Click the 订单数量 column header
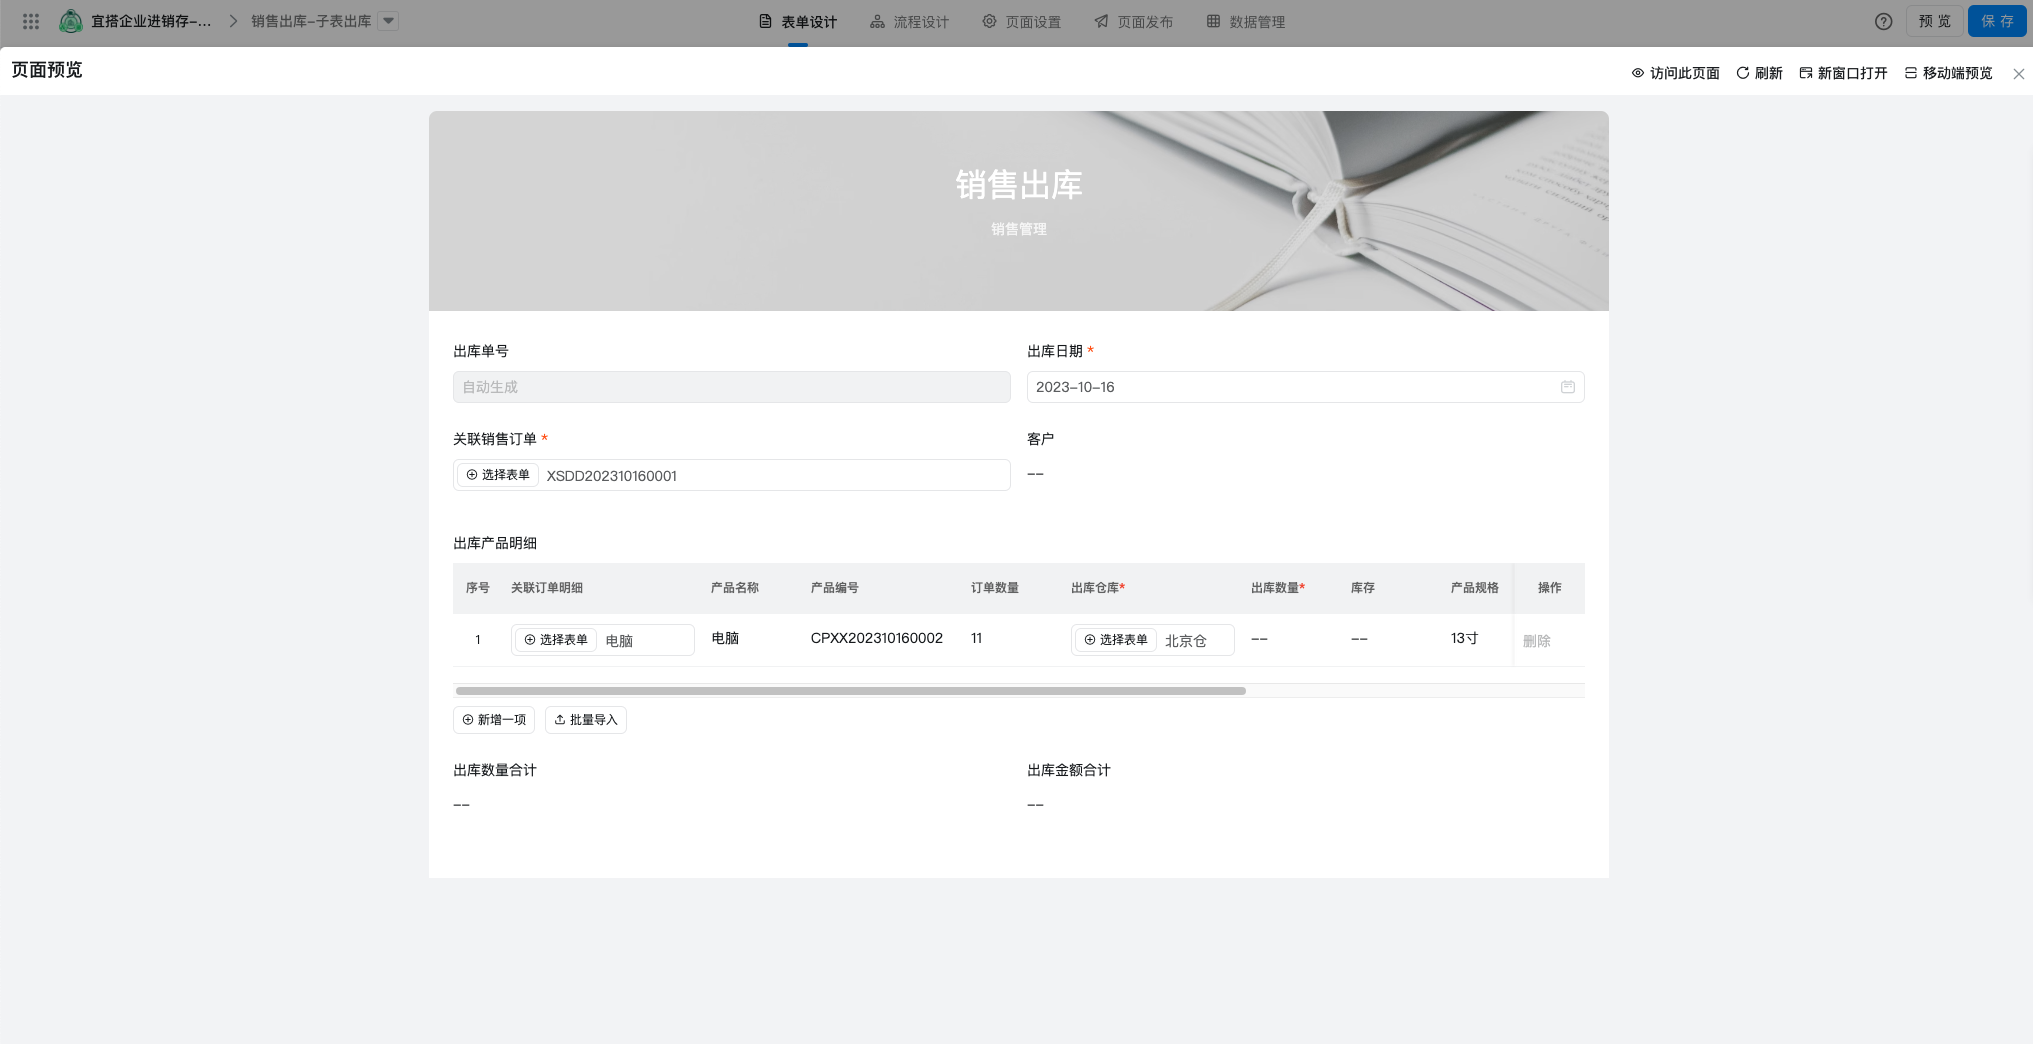The height and width of the screenshot is (1044, 2033). coord(994,588)
